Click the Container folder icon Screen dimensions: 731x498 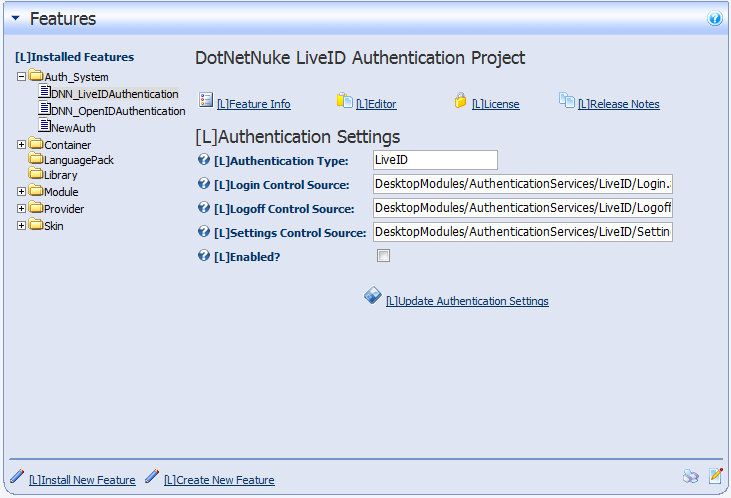tap(35, 143)
